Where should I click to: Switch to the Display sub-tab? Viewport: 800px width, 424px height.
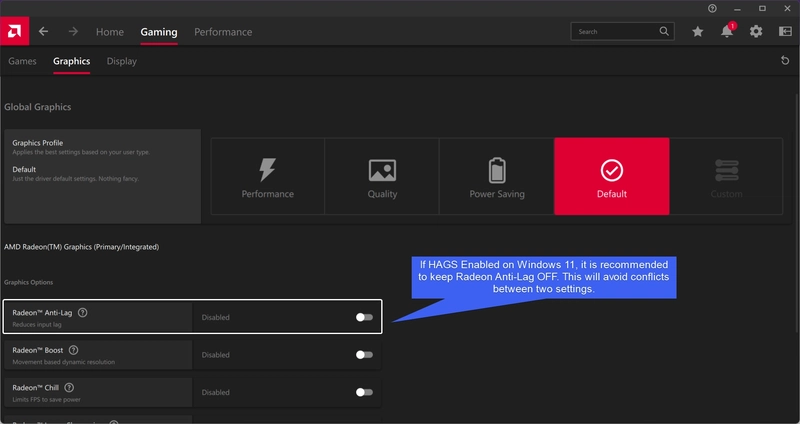coord(121,61)
